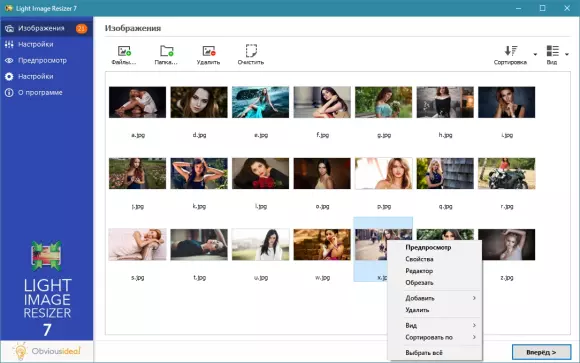Click the ObviousIdea logo
This screenshot has width=580, height=363.
pyautogui.click(x=47, y=351)
